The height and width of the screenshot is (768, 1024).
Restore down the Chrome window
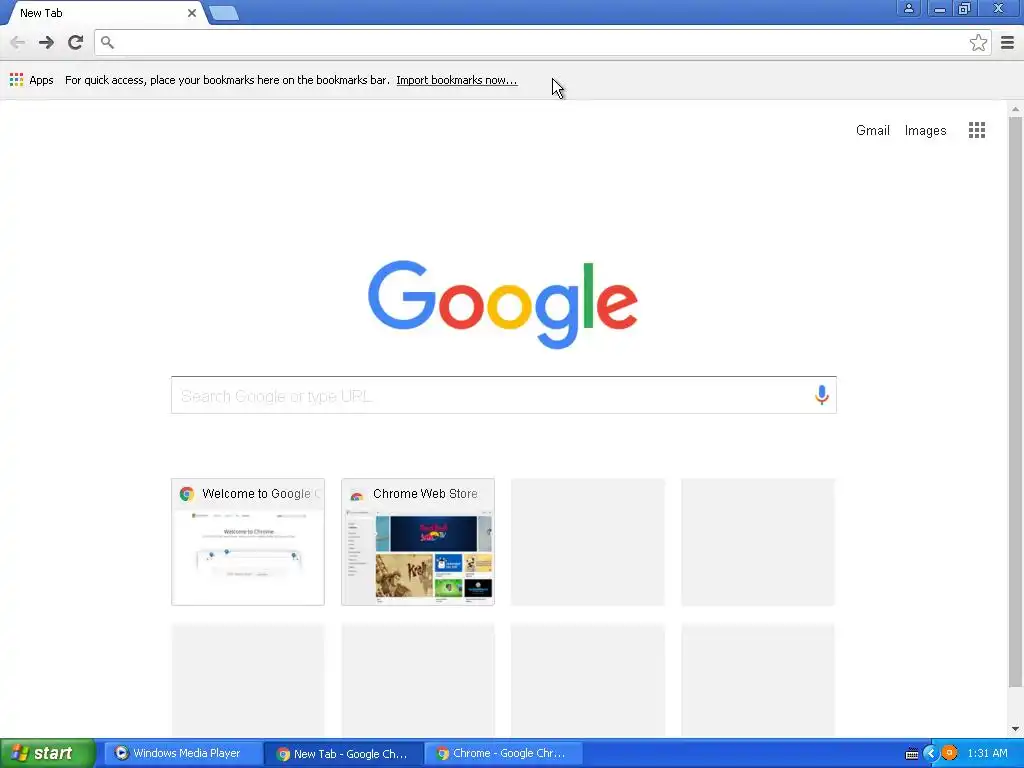click(964, 8)
